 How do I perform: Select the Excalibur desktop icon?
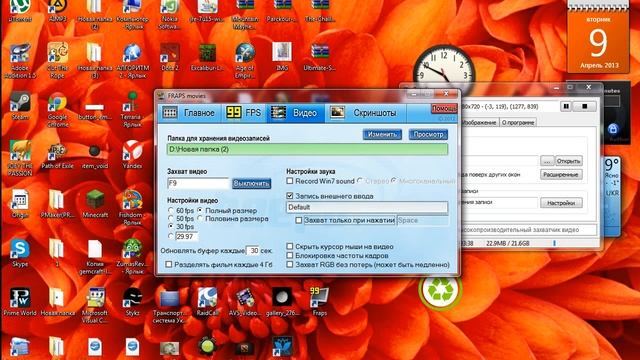point(207,57)
